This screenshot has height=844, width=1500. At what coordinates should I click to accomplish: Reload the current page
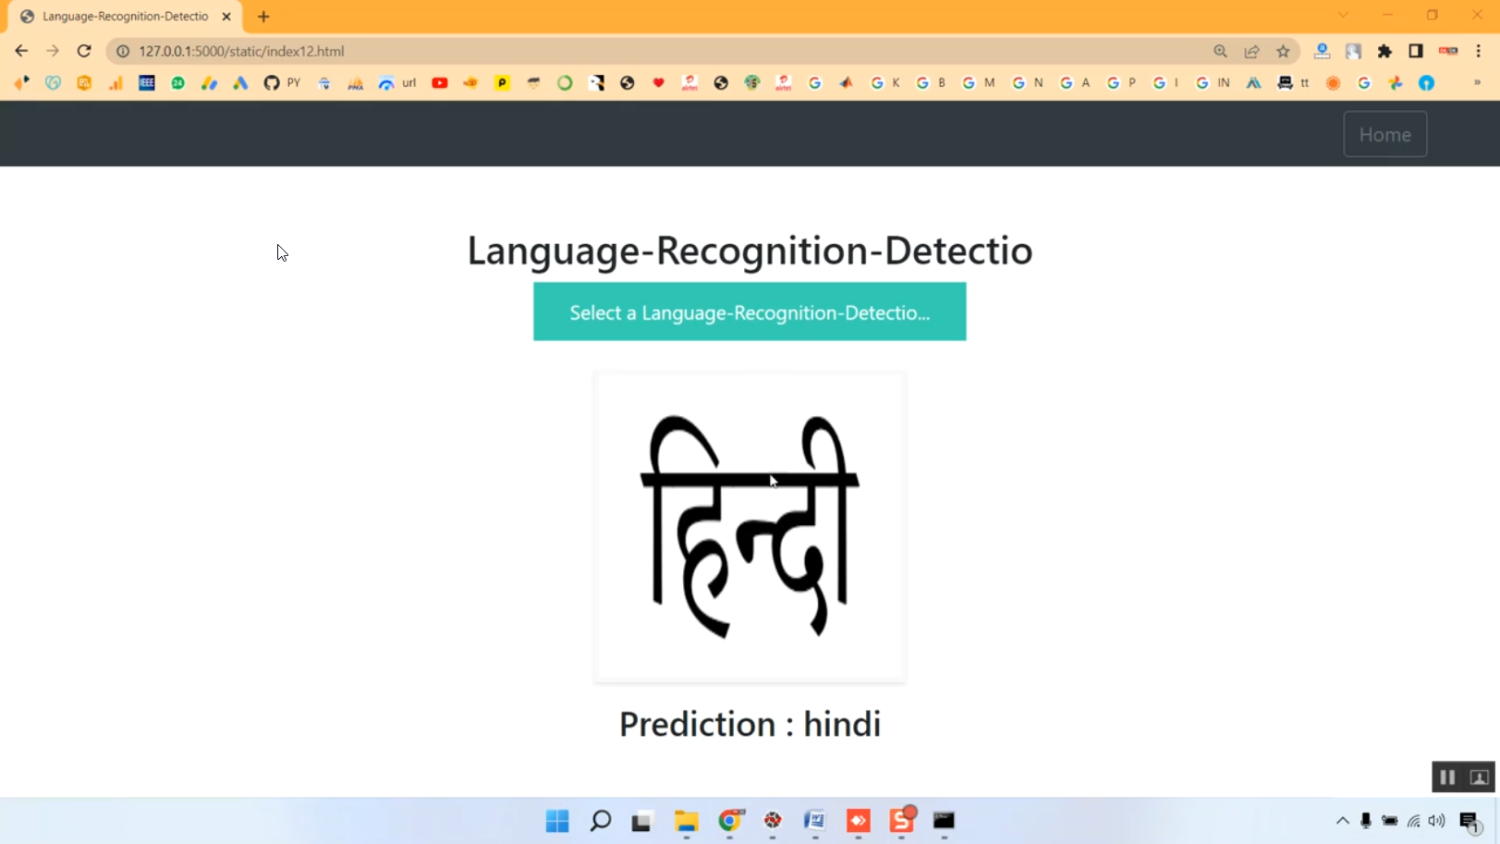pyautogui.click(x=84, y=51)
